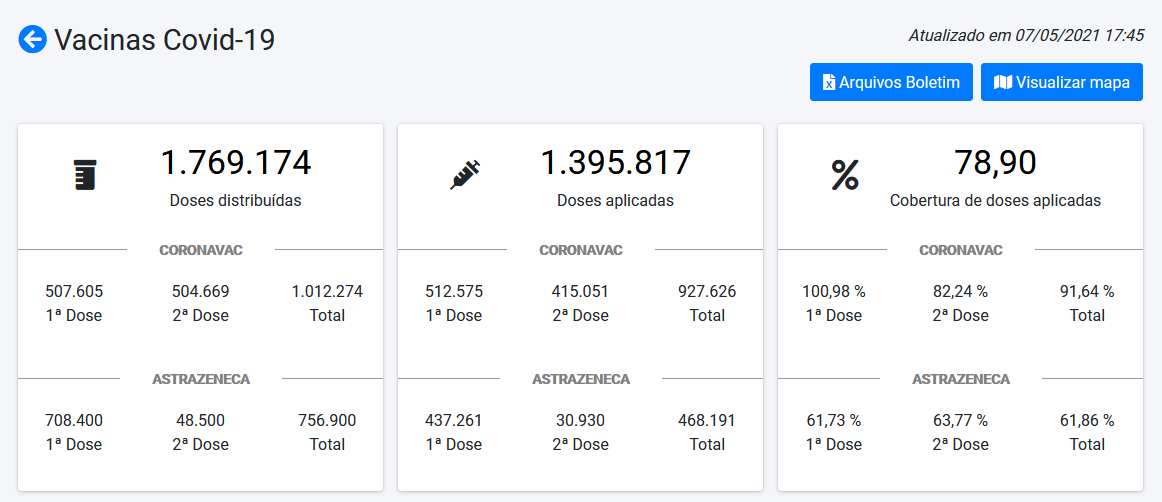Click the 1.395.817 doses aplicadas total
This screenshot has height=502, width=1162.
coord(616,162)
